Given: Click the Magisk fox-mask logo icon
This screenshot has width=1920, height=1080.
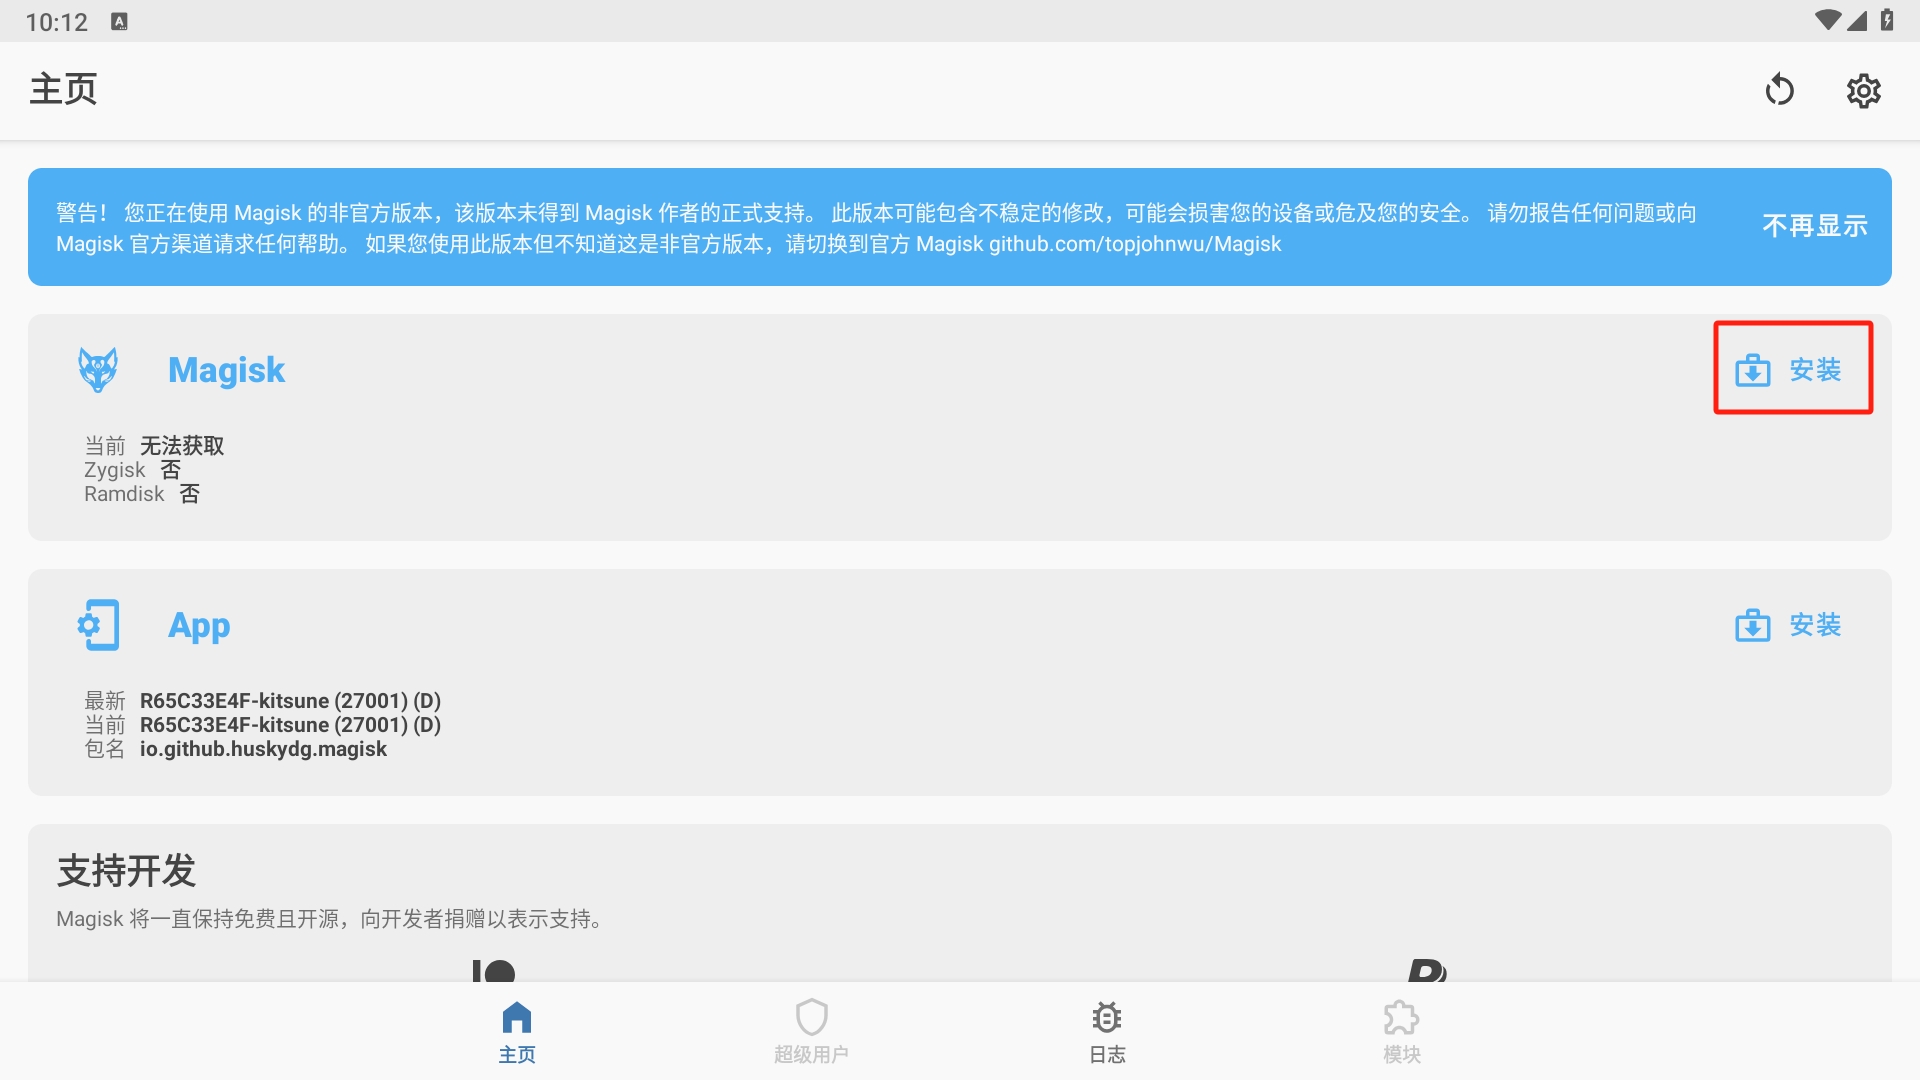Looking at the screenshot, I should click(x=98, y=370).
